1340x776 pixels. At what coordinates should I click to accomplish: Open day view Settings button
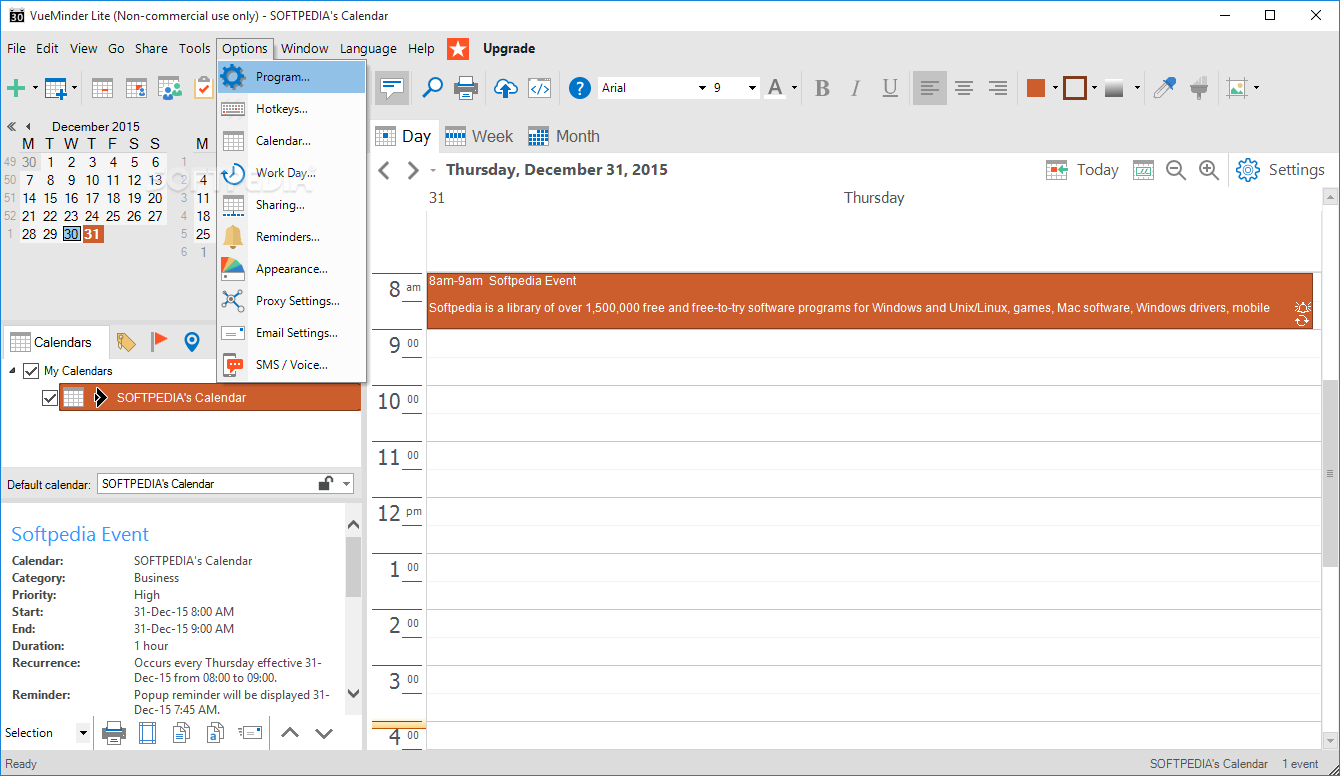point(1281,170)
